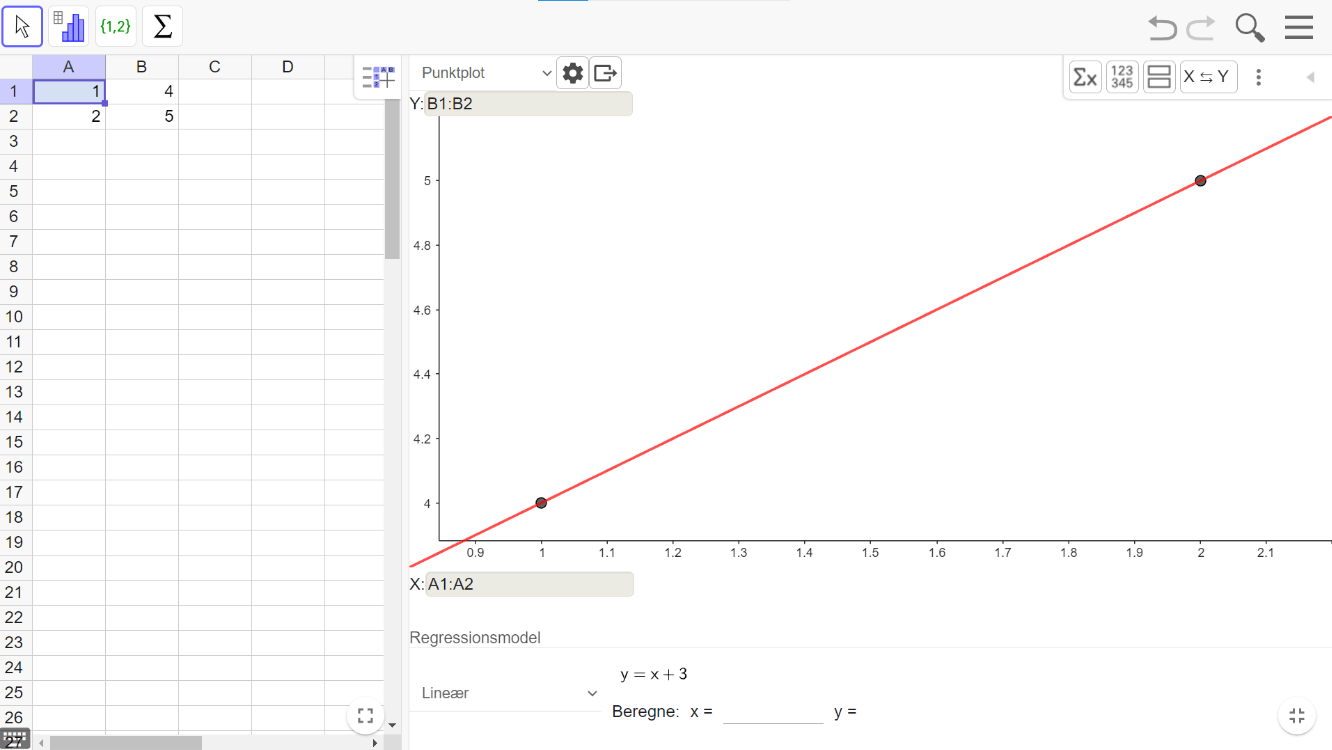Image resolution: width=1332 pixels, height=750 pixels.
Task: Expand the Punktplot chart type dropdown
Action: click(487, 73)
